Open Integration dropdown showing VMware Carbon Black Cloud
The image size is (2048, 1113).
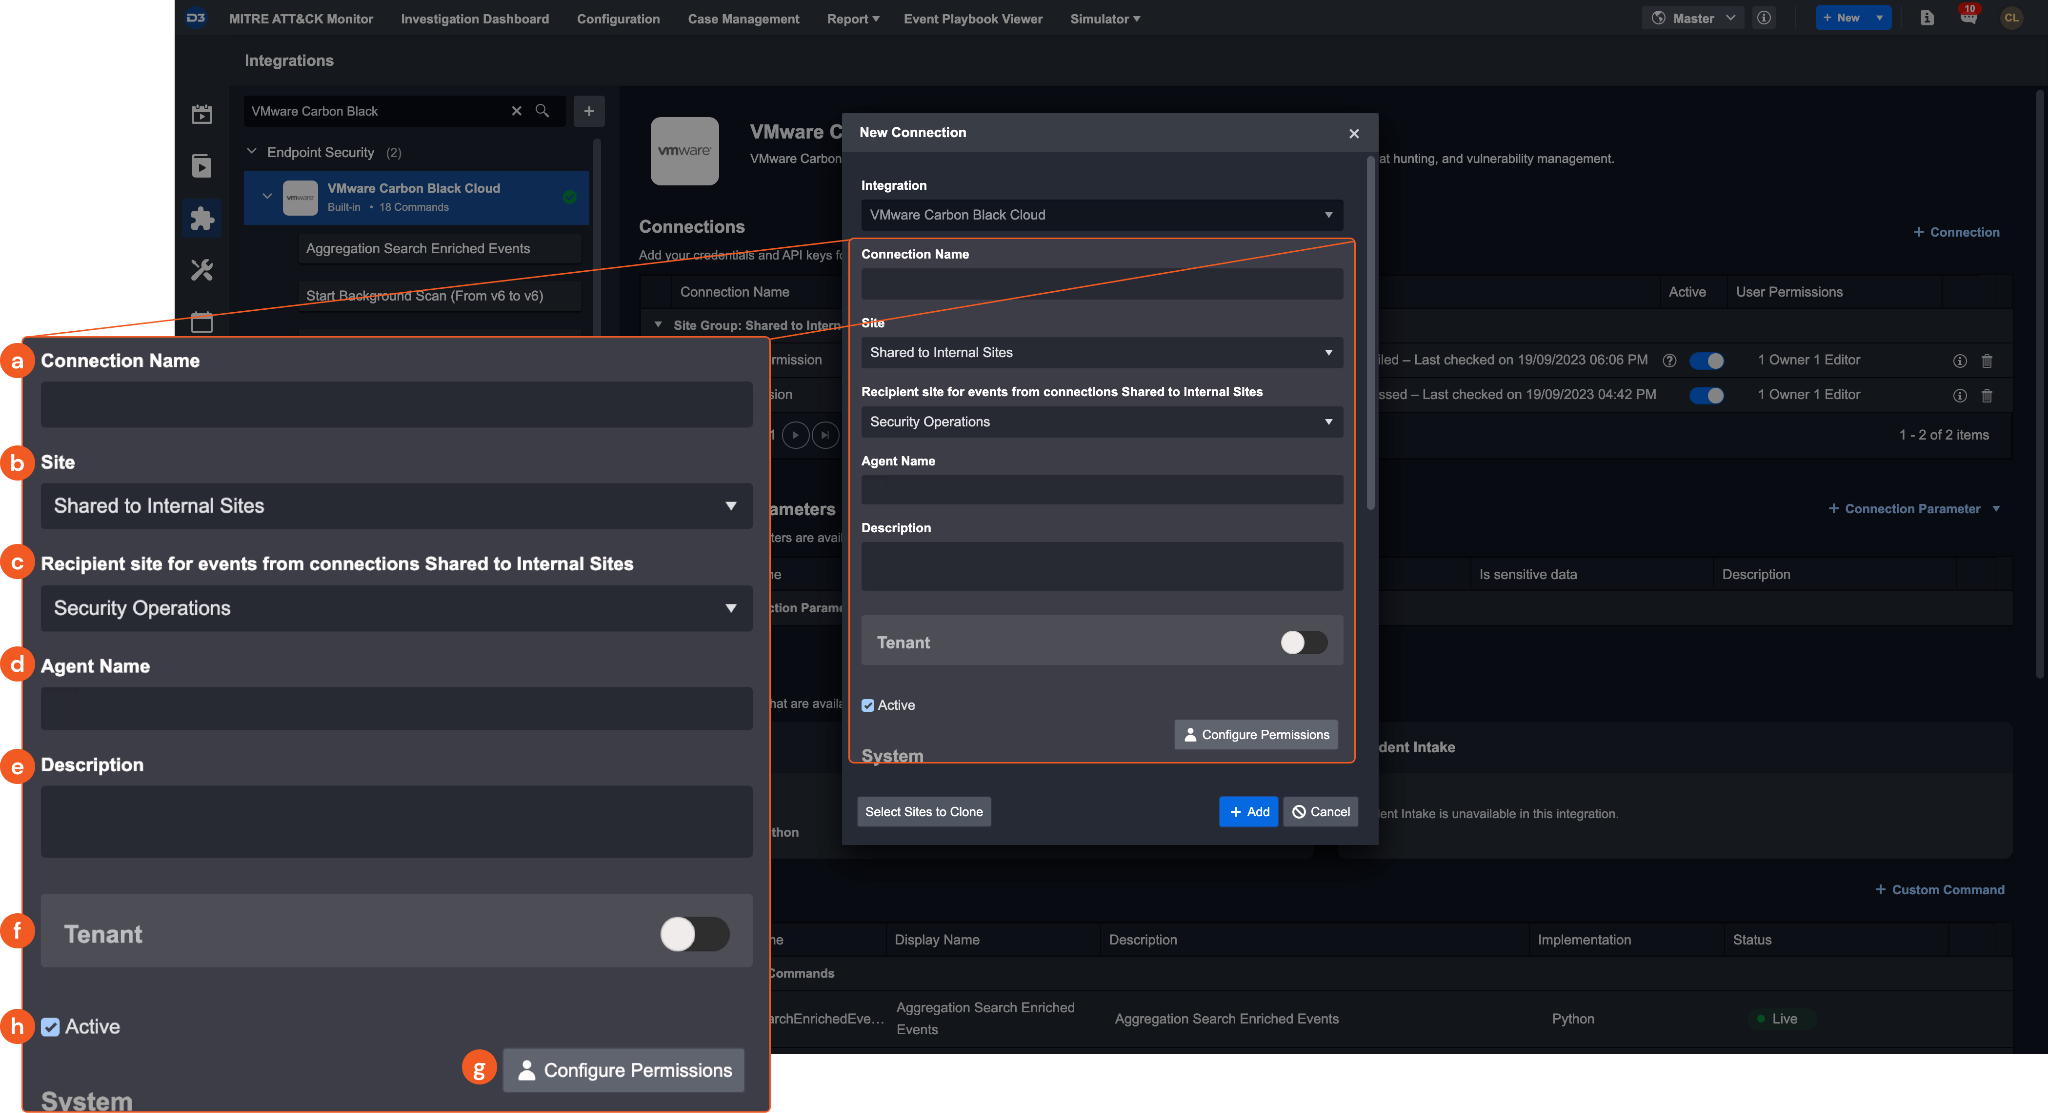pos(1102,215)
